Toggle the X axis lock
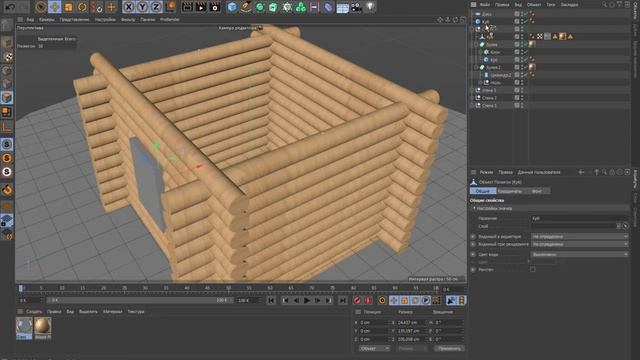 129,7
